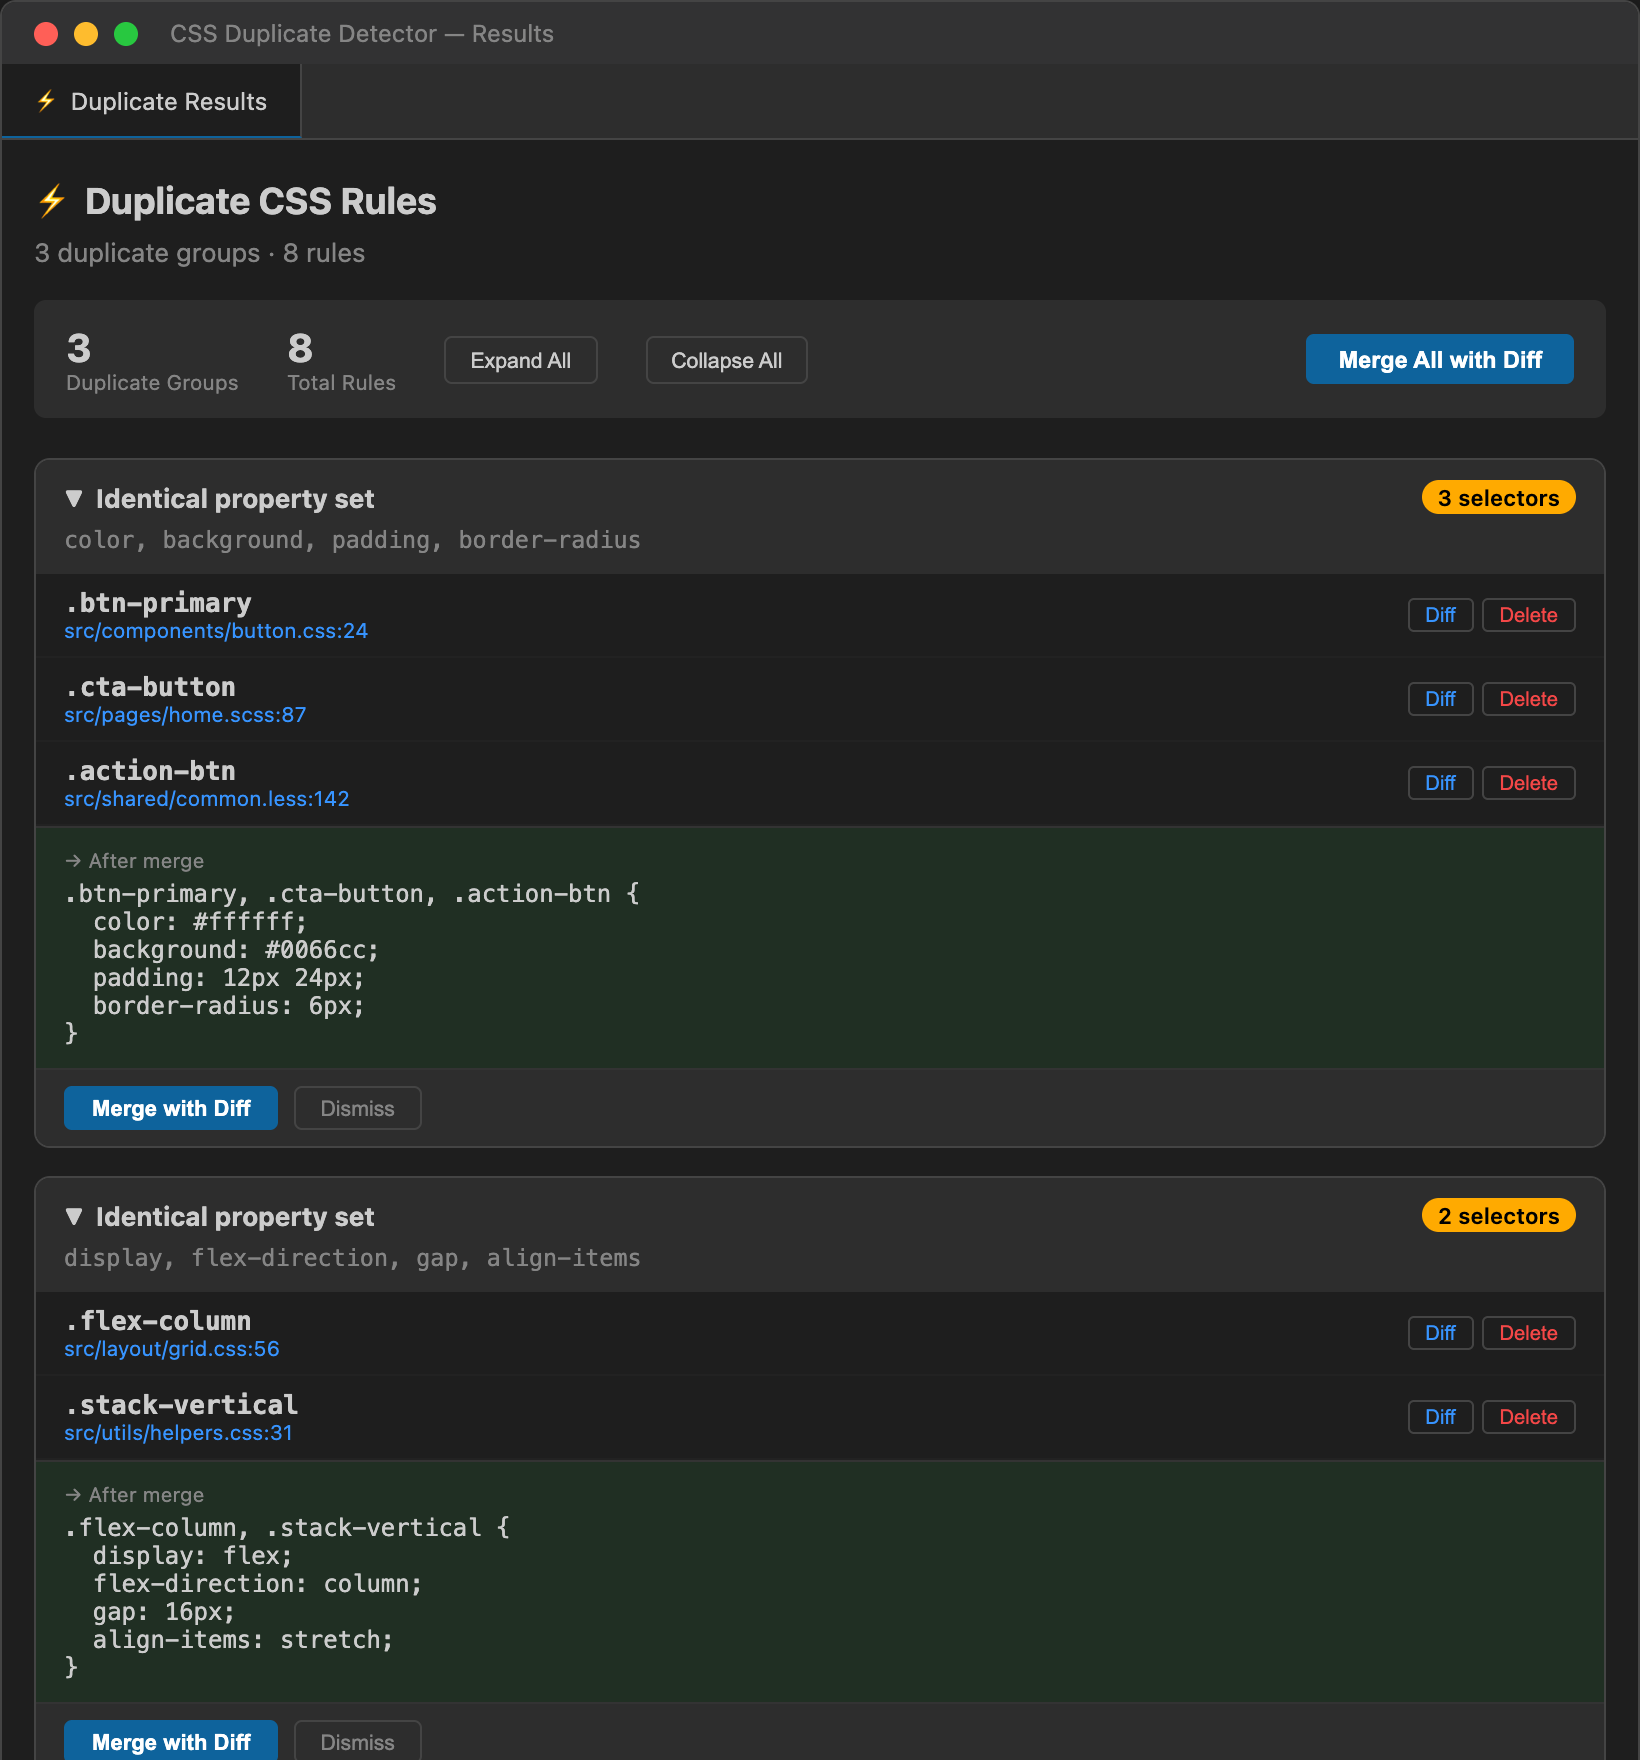Click the Duplicate Groups stat label

point(152,383)
